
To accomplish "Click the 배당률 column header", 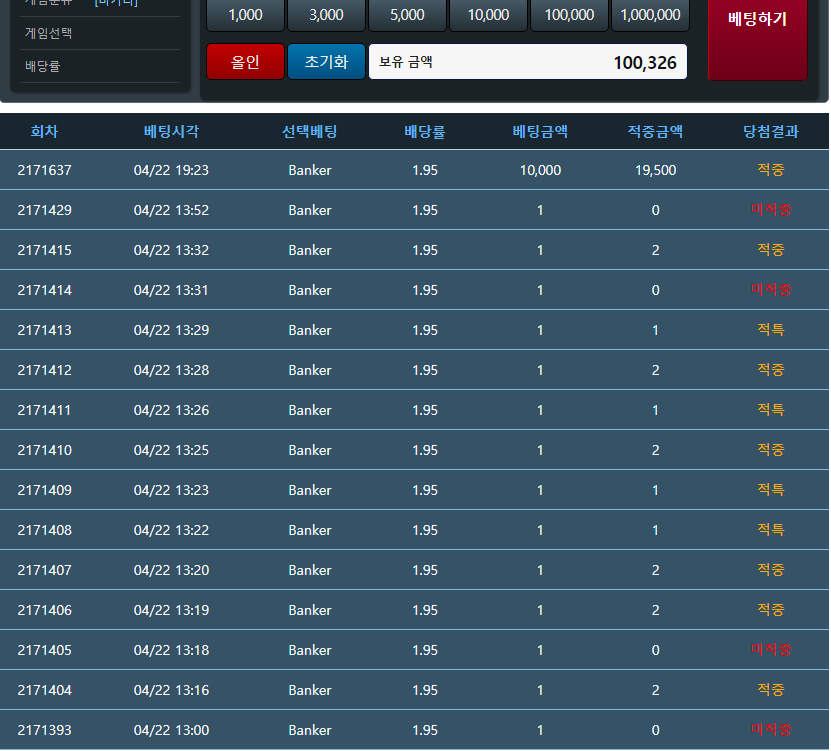I will coord(425,131).
